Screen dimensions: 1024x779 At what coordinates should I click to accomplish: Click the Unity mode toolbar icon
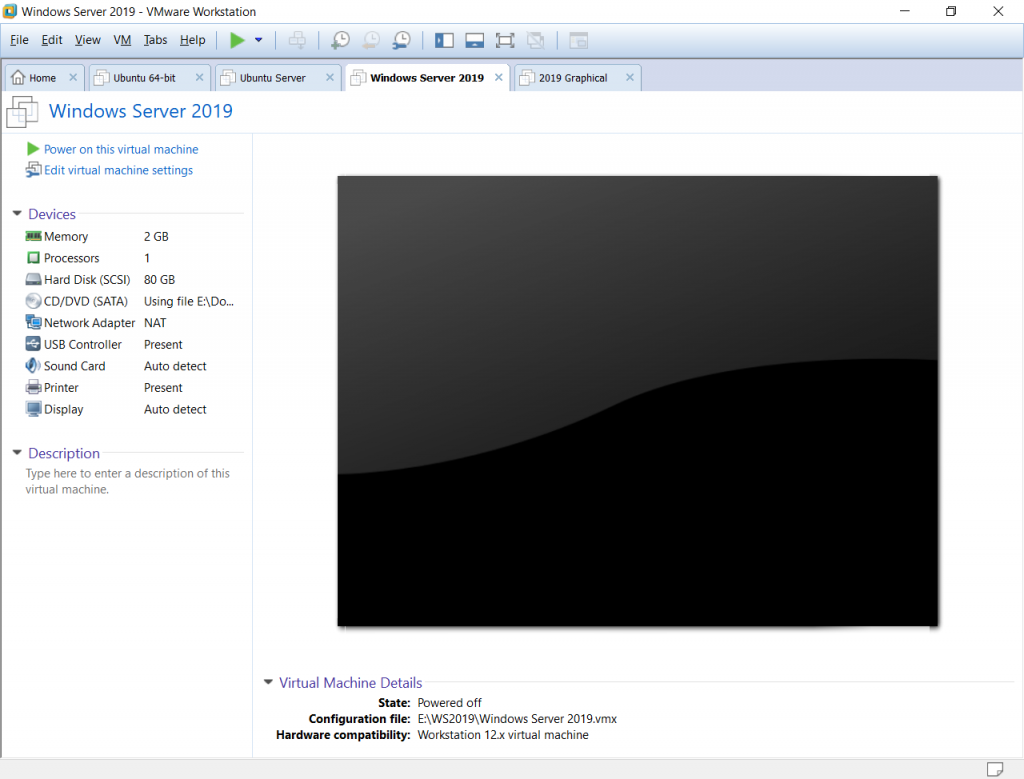[x=536, y=40]
